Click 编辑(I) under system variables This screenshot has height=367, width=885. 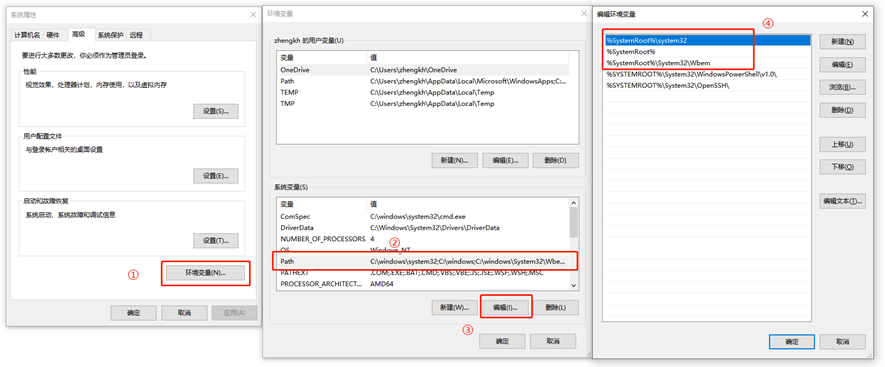tap(505, 308)
